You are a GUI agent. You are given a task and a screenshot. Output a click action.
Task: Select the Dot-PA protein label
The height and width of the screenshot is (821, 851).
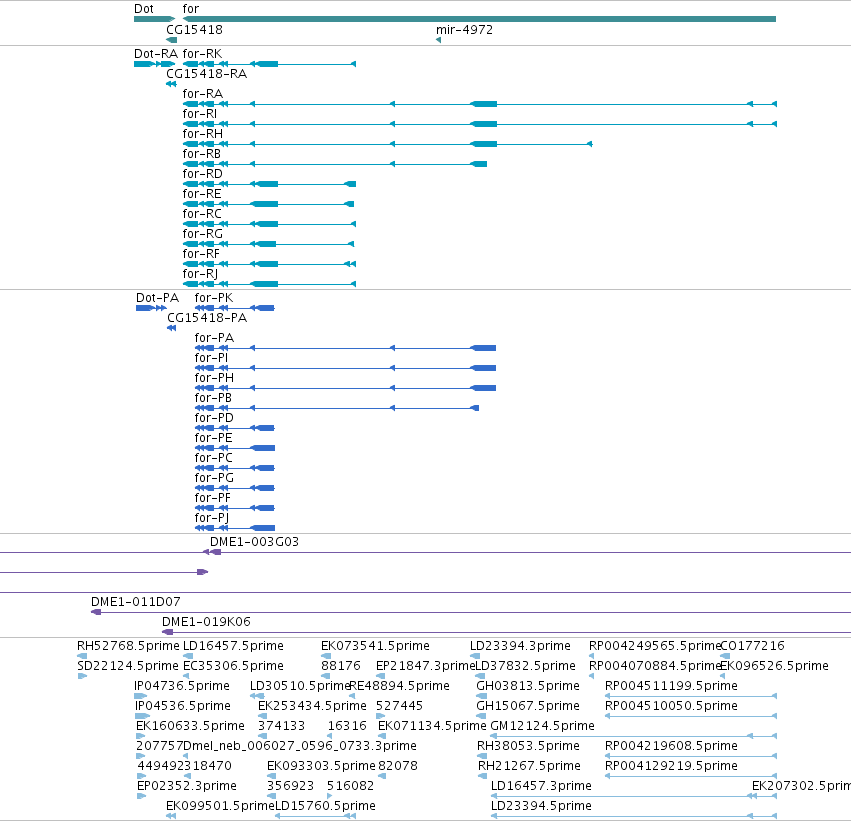pos(157,297)
